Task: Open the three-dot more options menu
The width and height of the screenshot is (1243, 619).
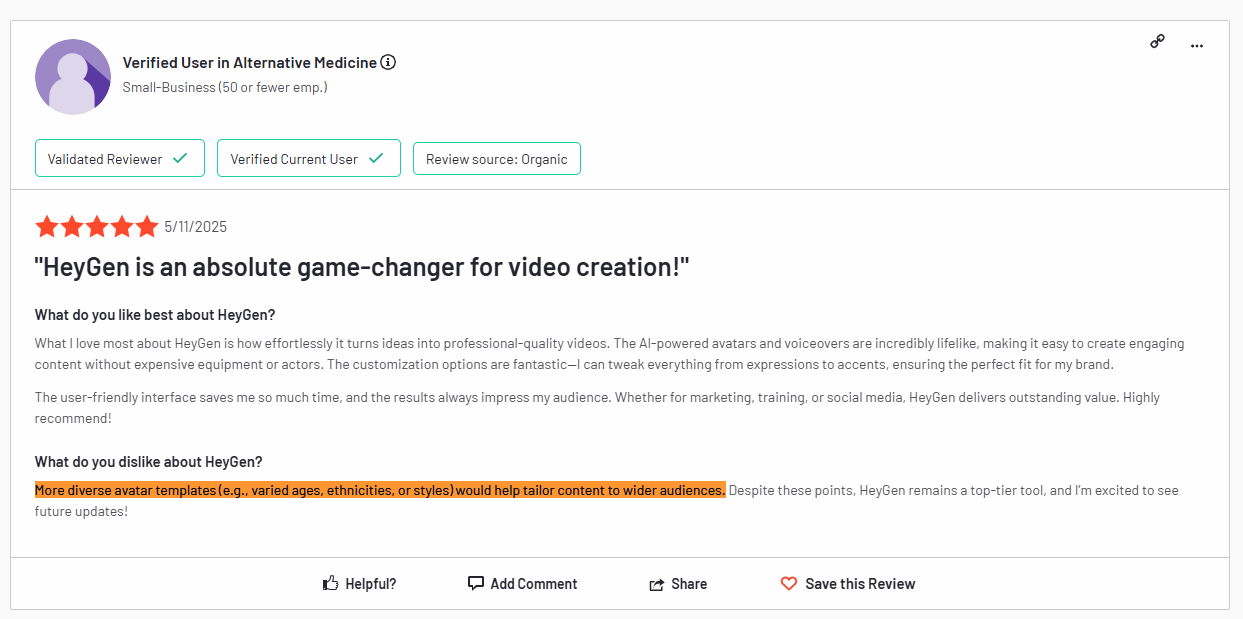Action: tap(1196, 45)
